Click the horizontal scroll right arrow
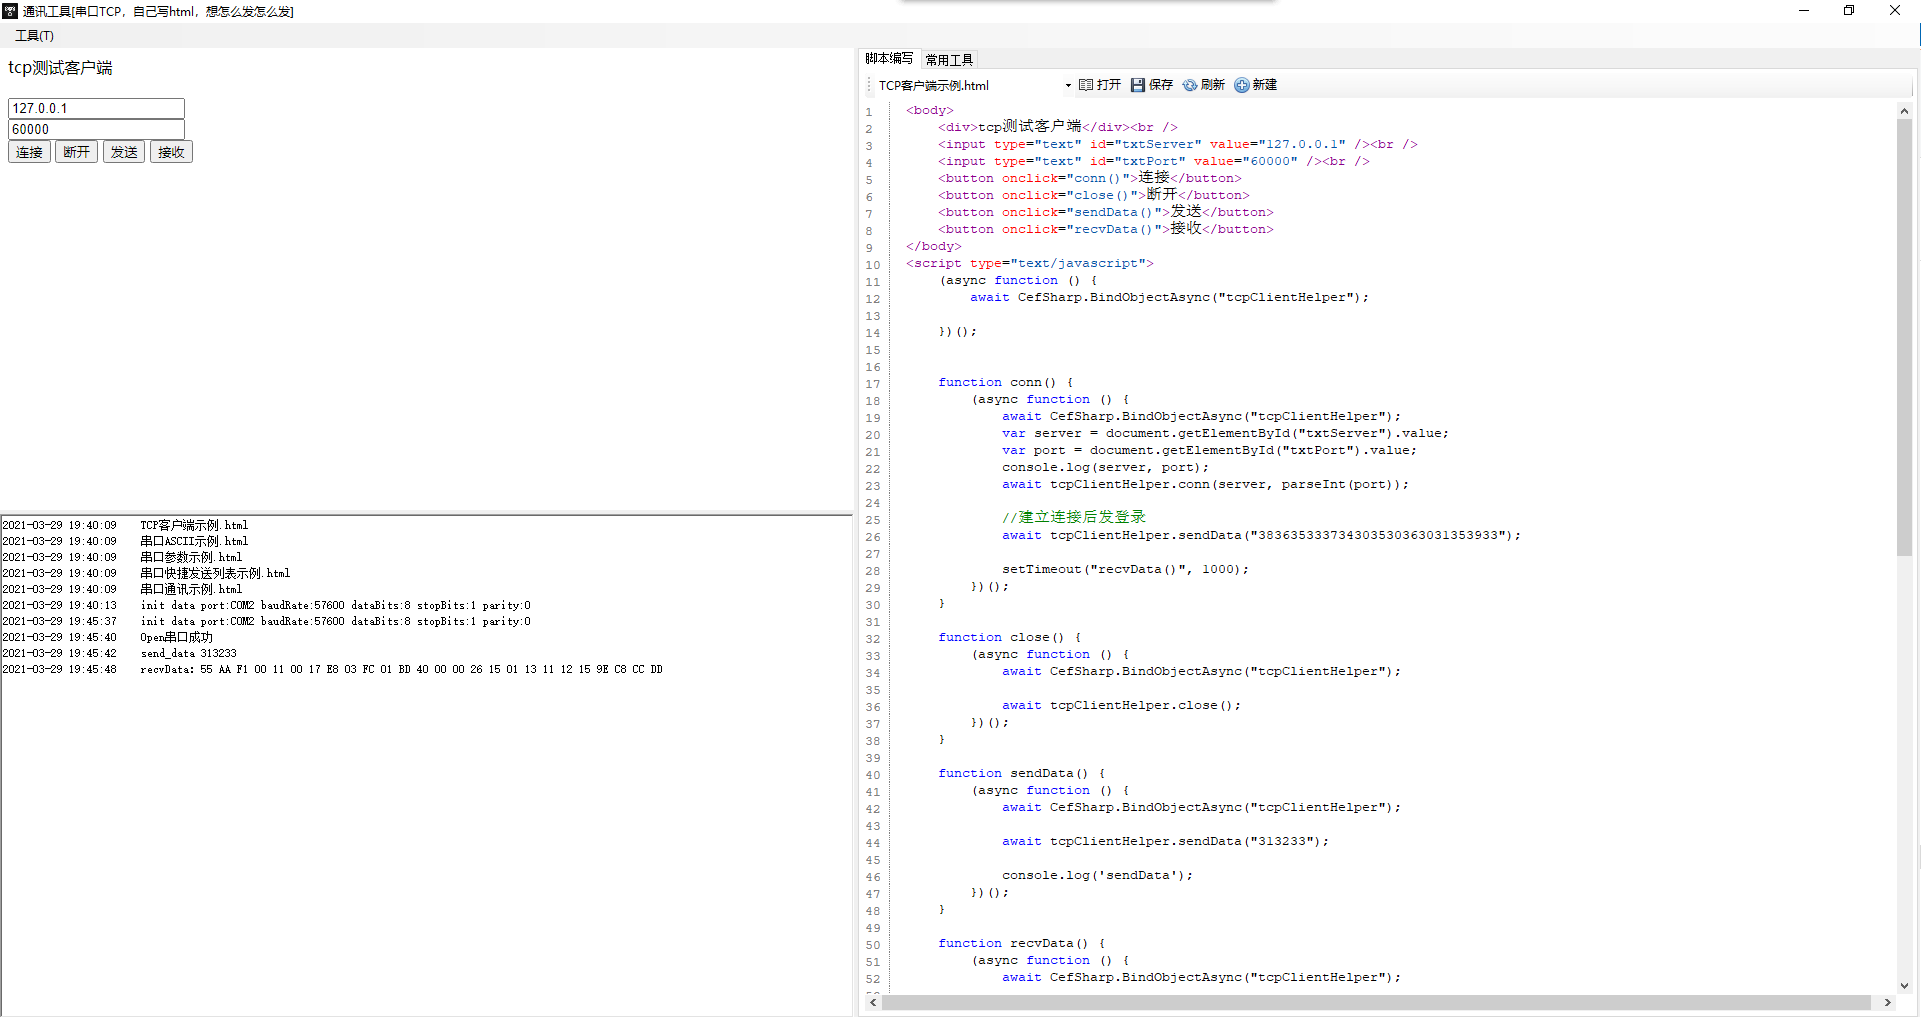Screen dimensions: 1921x1017 click(x=1887, y=1002)
